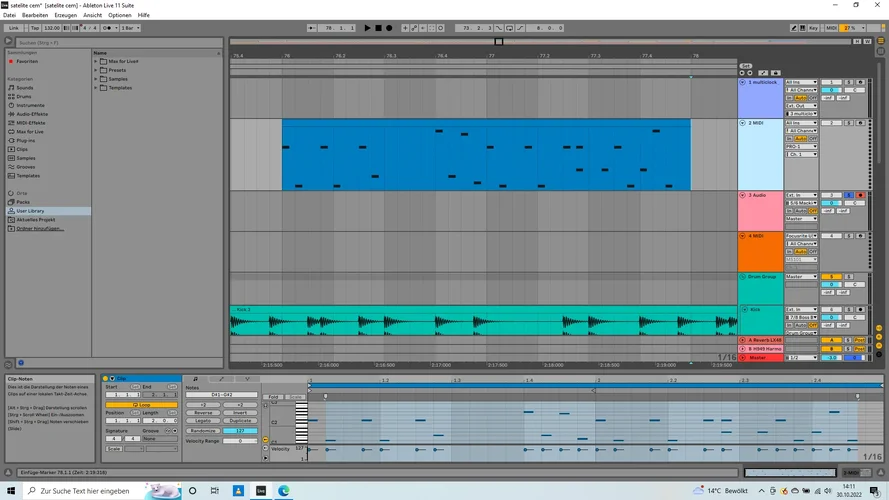Select Sounds category in browser
The image size is (889, 500).
[x=24, y=88]
